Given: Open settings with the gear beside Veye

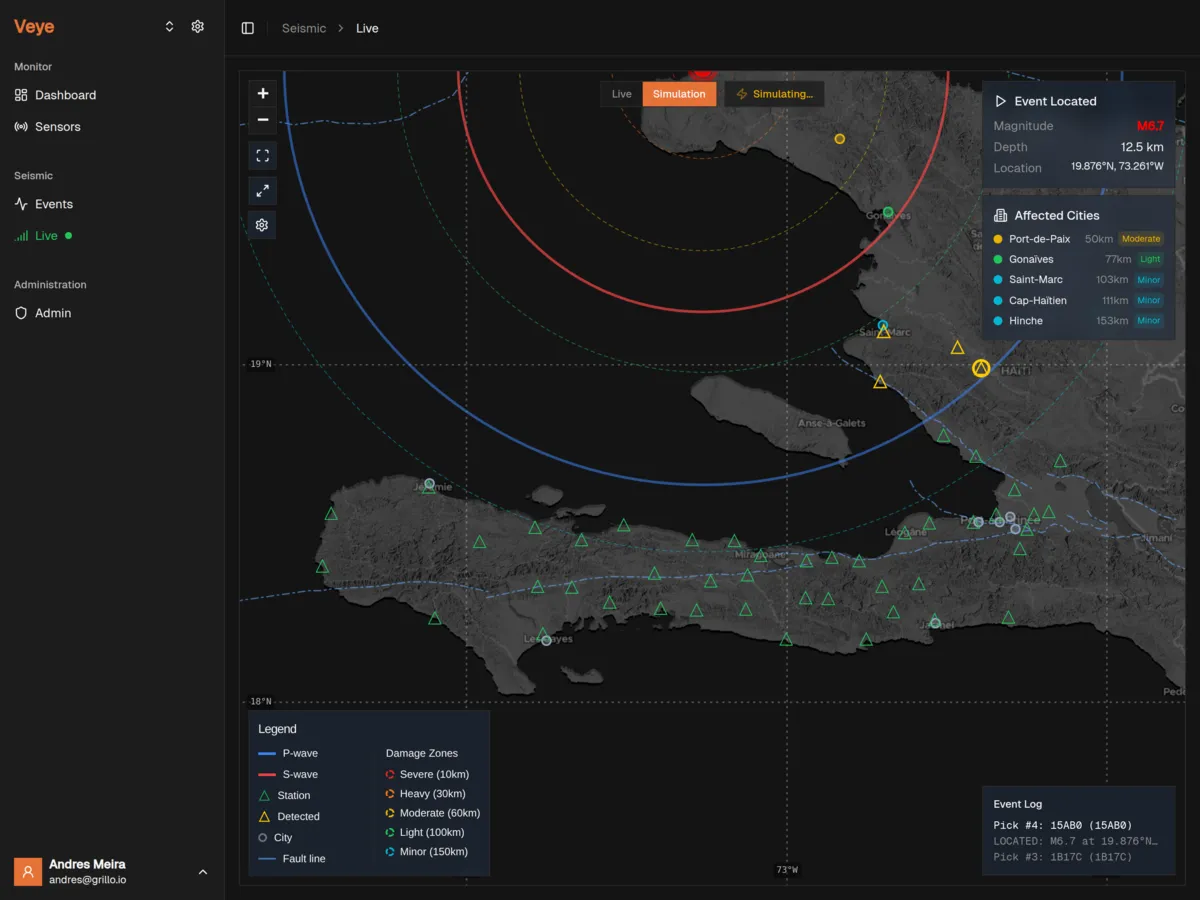Looking at the screenshot, I should click(197, 26).
